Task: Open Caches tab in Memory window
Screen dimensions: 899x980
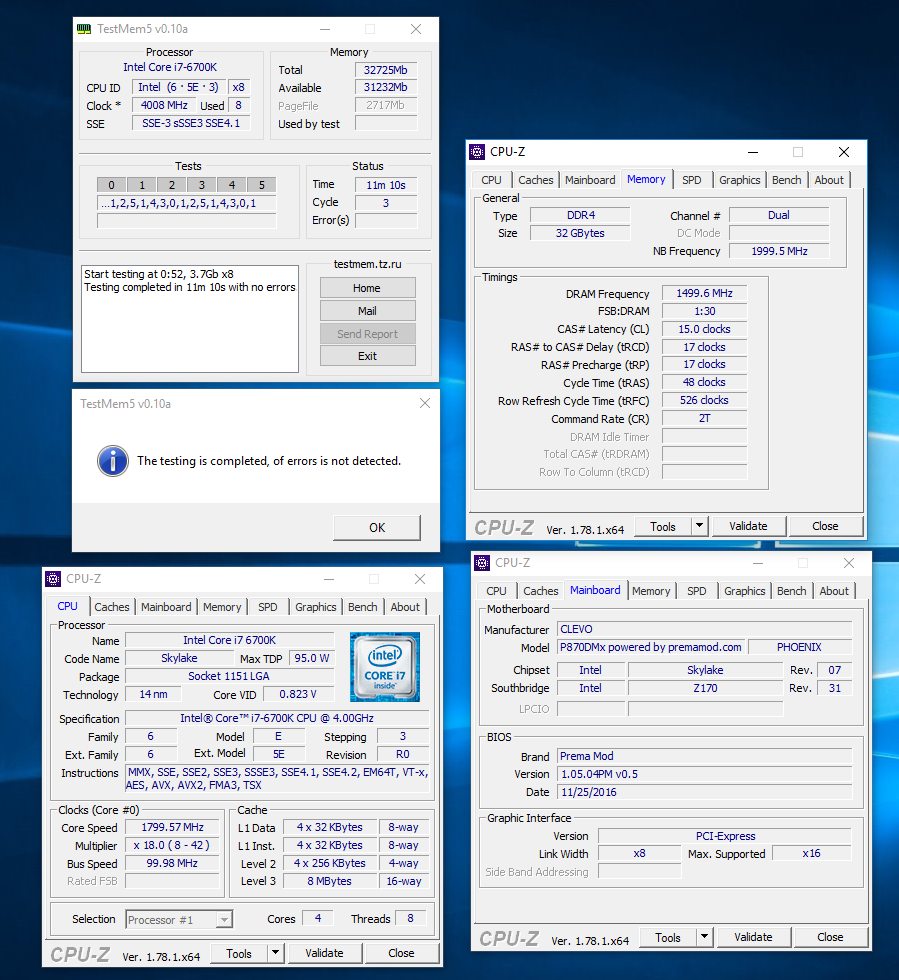Action: (536, 180)
